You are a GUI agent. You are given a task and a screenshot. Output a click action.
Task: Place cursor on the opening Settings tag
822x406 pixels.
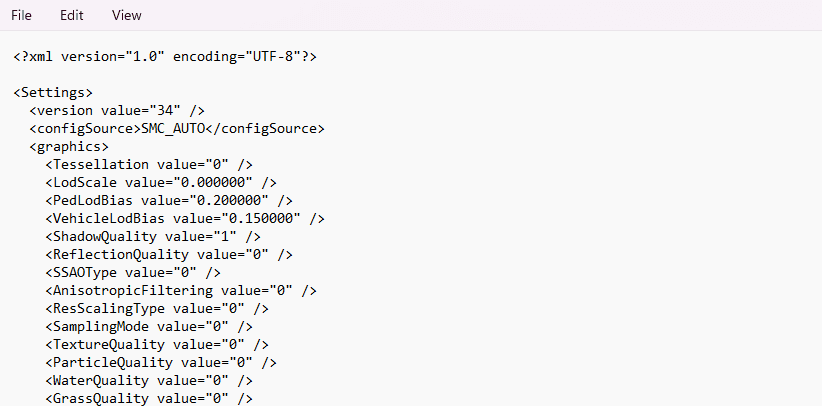click(53, 93)
